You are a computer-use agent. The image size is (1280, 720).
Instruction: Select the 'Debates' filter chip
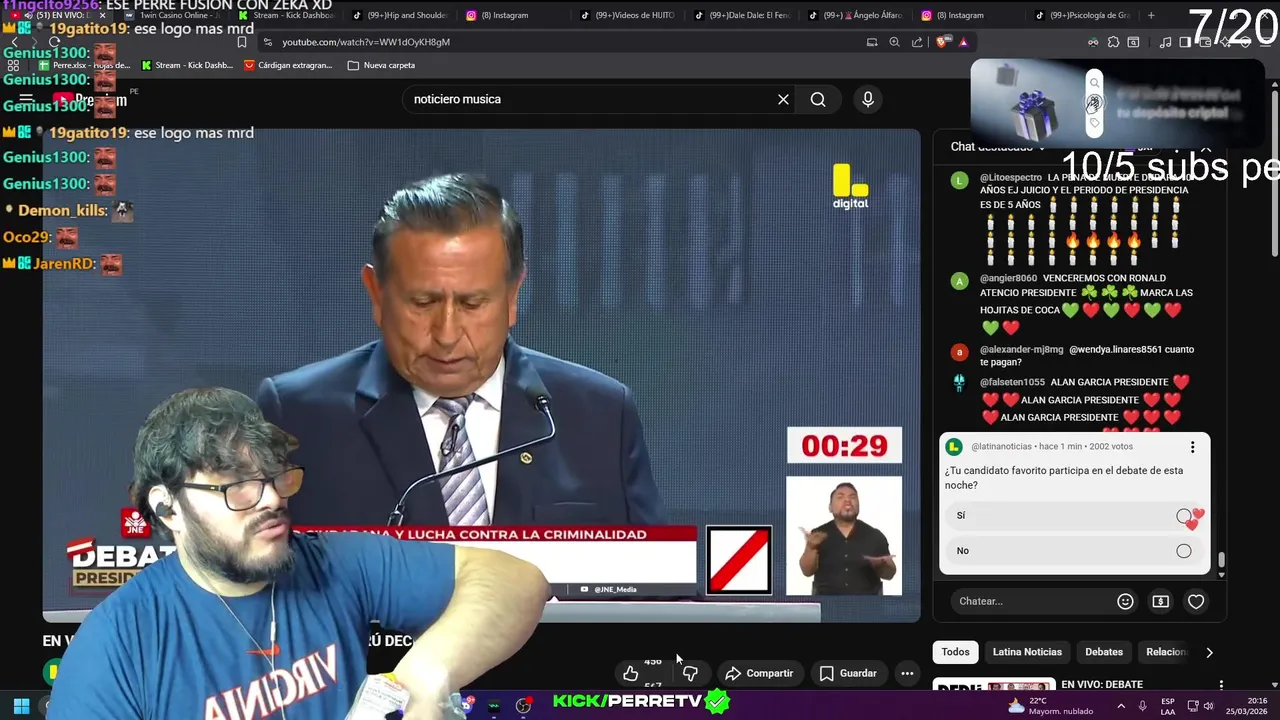(x=1104, y=652)
